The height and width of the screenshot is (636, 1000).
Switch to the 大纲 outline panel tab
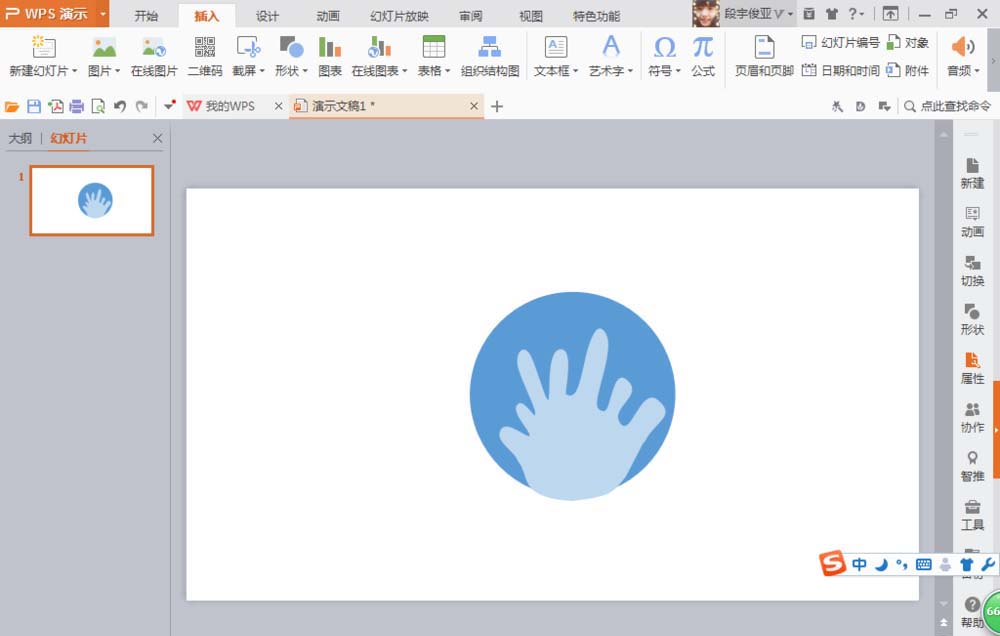point(20,138)
